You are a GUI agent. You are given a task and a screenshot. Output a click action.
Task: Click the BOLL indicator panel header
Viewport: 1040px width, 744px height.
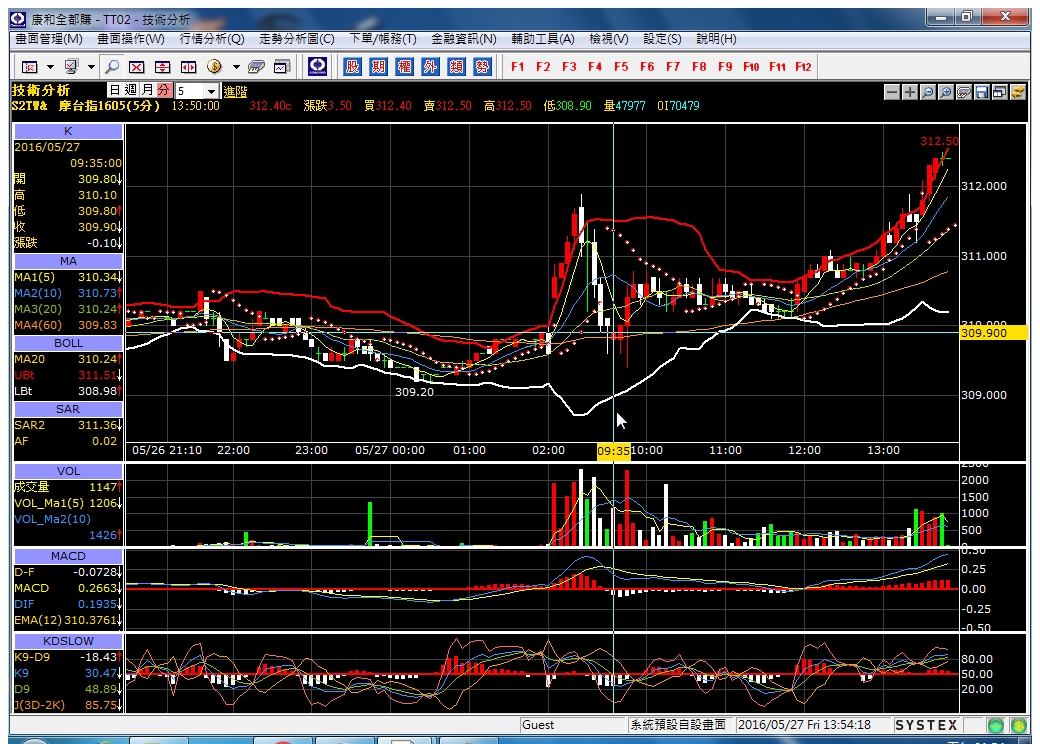68,343
